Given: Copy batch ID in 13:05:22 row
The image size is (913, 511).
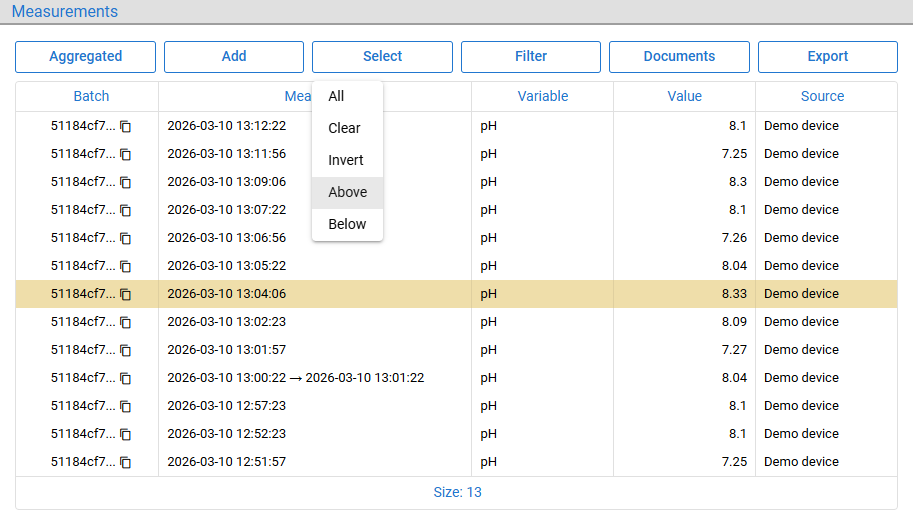Looking at the screenshot, I should 125,266.
